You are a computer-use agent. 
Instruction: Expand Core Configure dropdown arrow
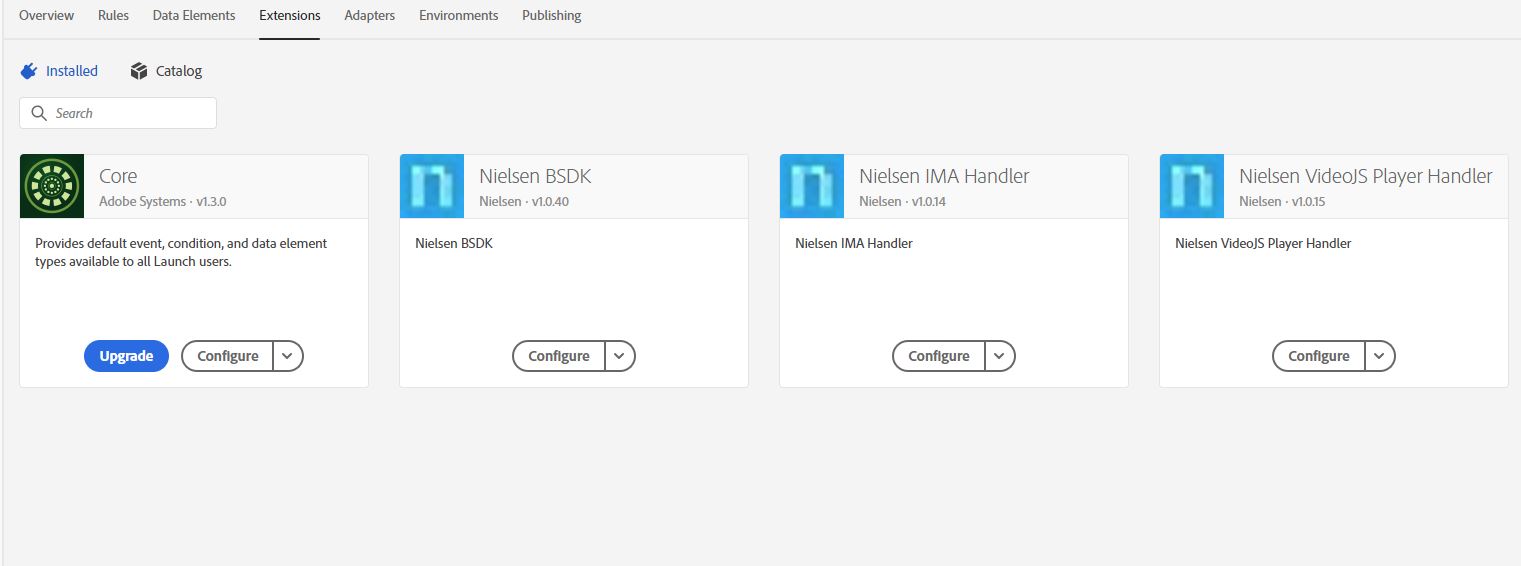(x=288, y=356)
